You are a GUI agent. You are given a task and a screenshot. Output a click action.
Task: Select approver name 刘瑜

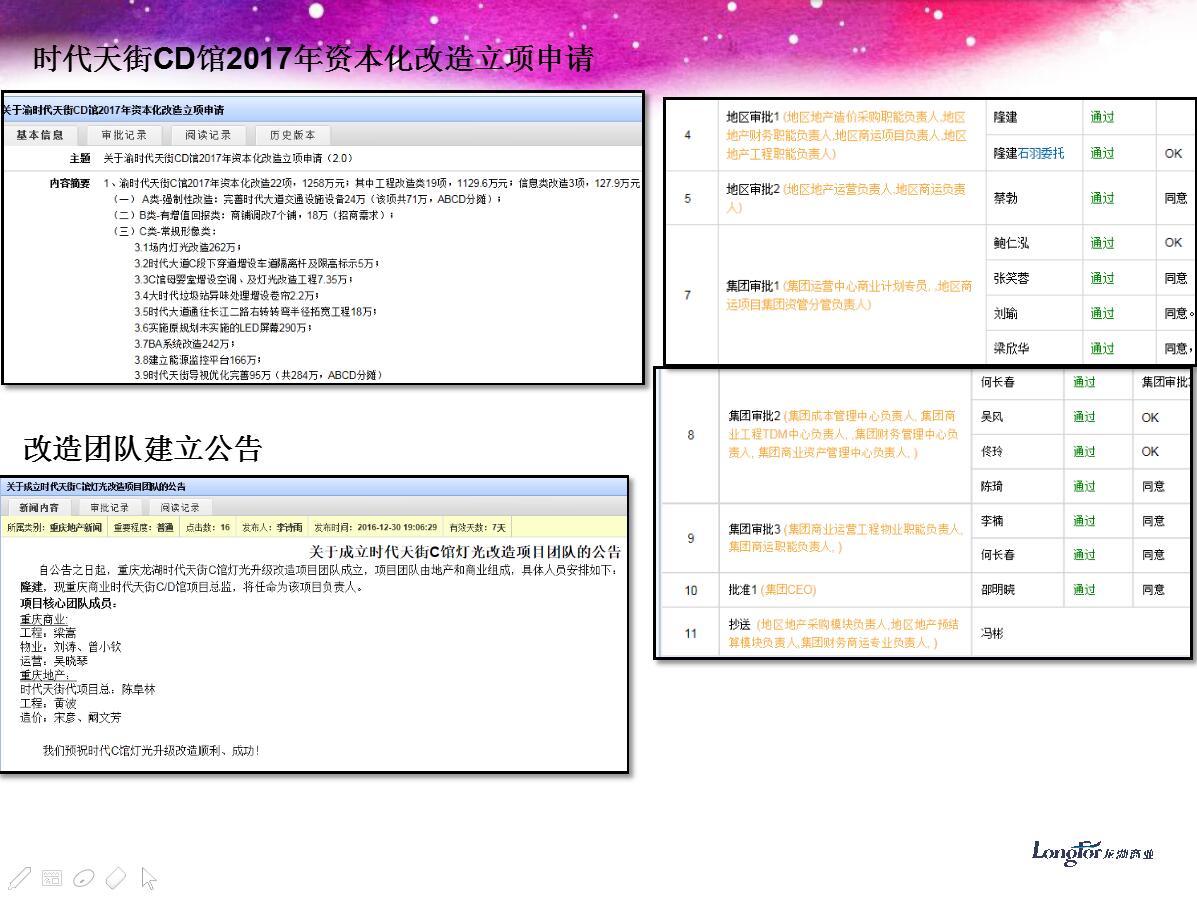click(x=1005, y=314)
